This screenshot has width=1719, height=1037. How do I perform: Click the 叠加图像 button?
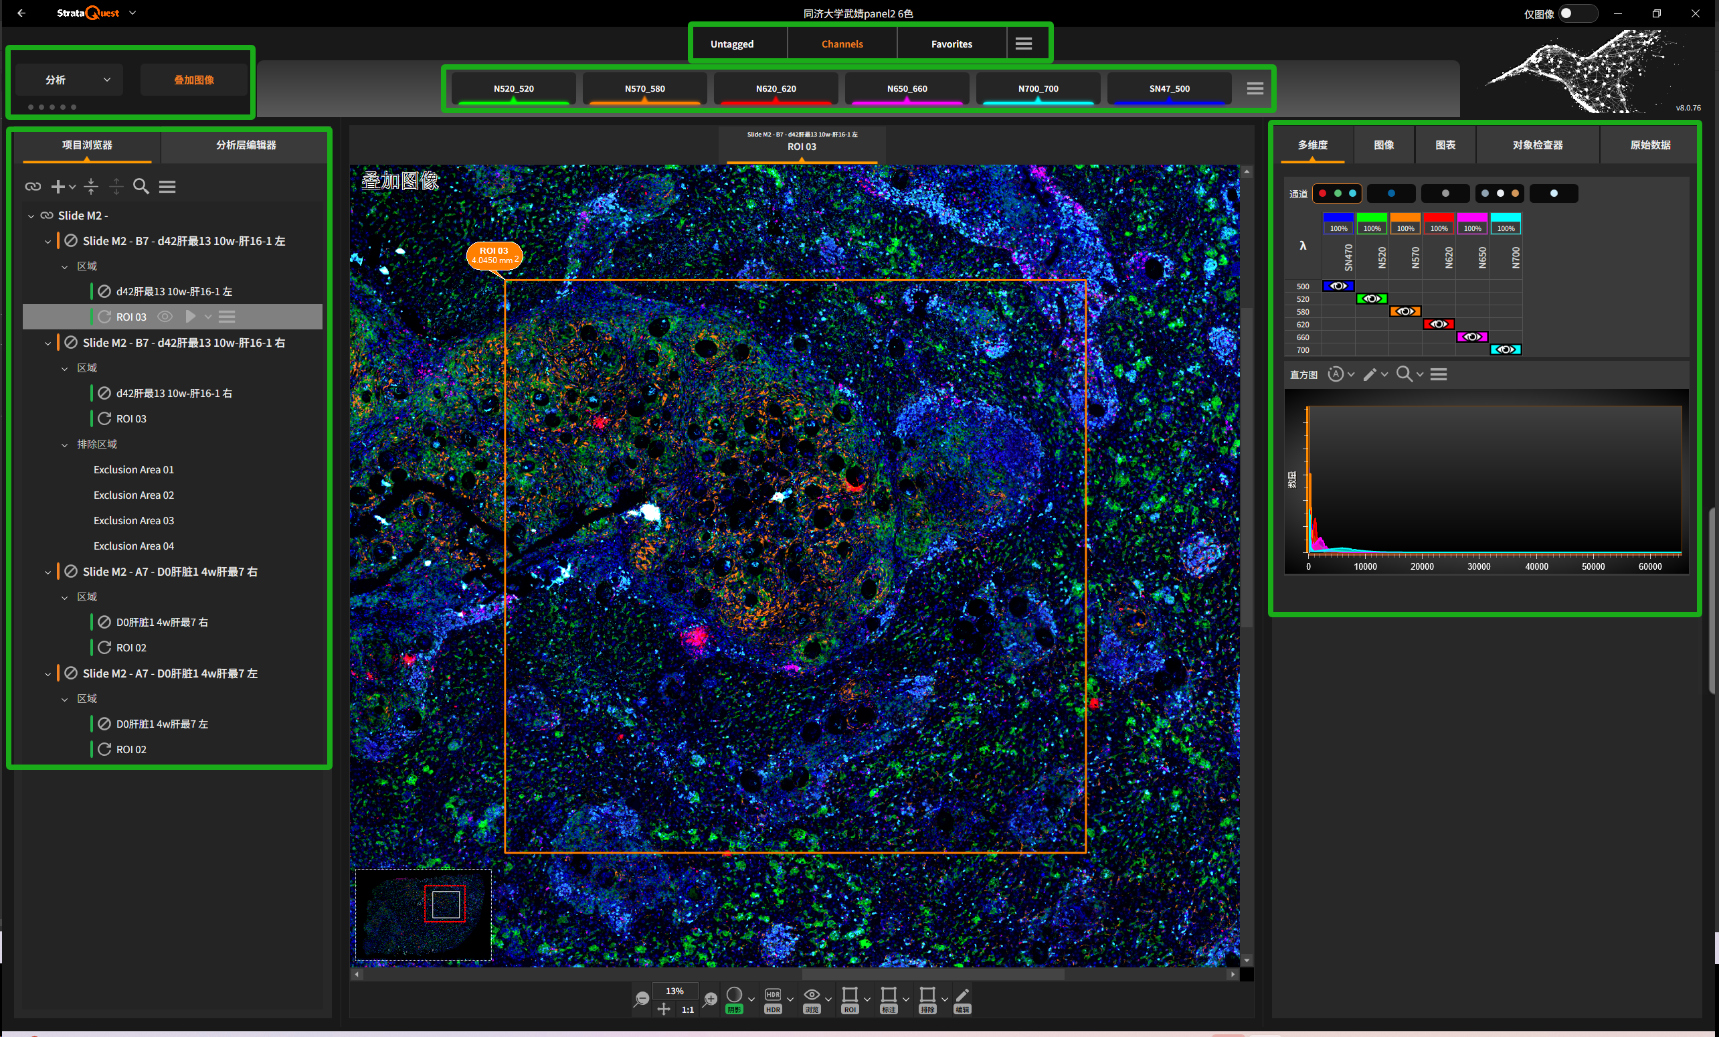[x=195, y=78]
